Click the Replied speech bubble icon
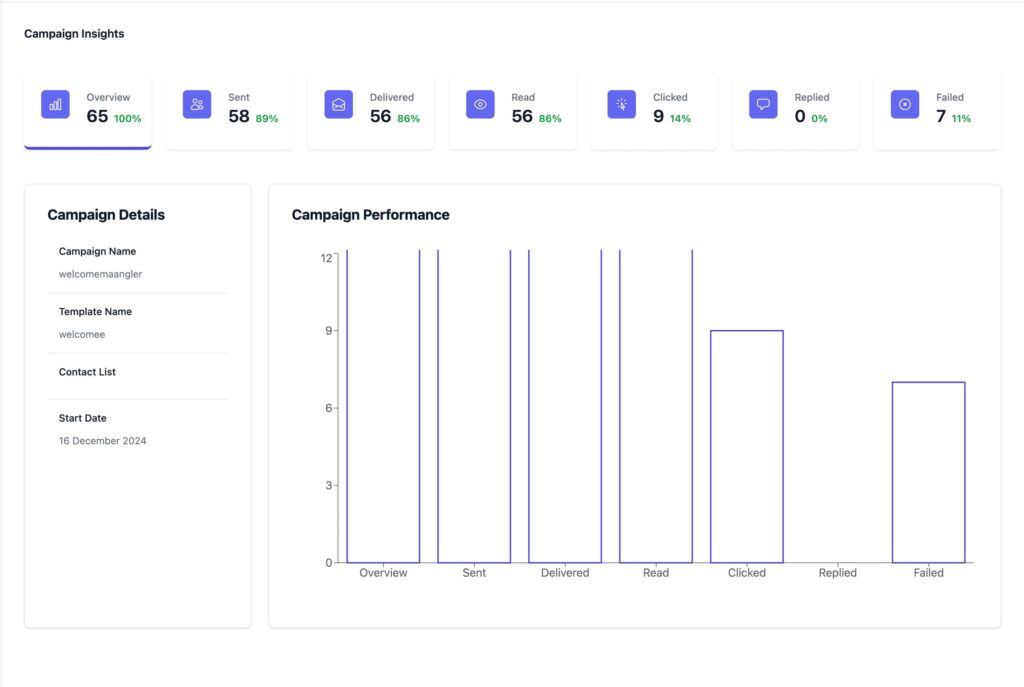Screen dimensions: 1024x687 click(x=764, y=104)
